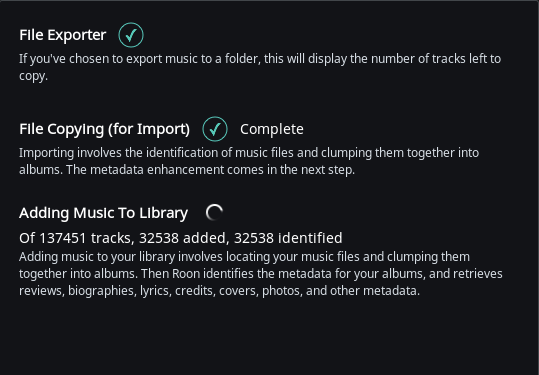
Task: Click the File Exporter checkmark icon
Action: [x=131, y=35]
